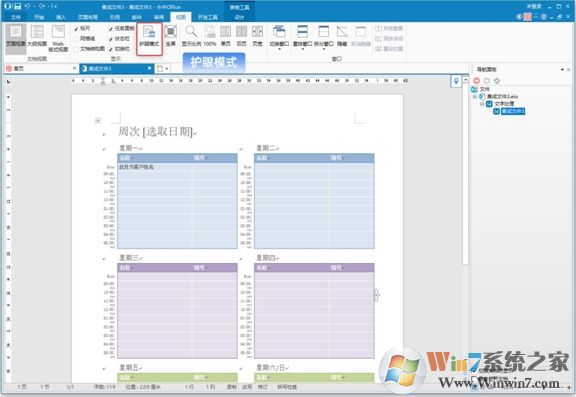Open zoom ratio dialog (显示比例)
The image size is (576, 397).
click(191, 36)
